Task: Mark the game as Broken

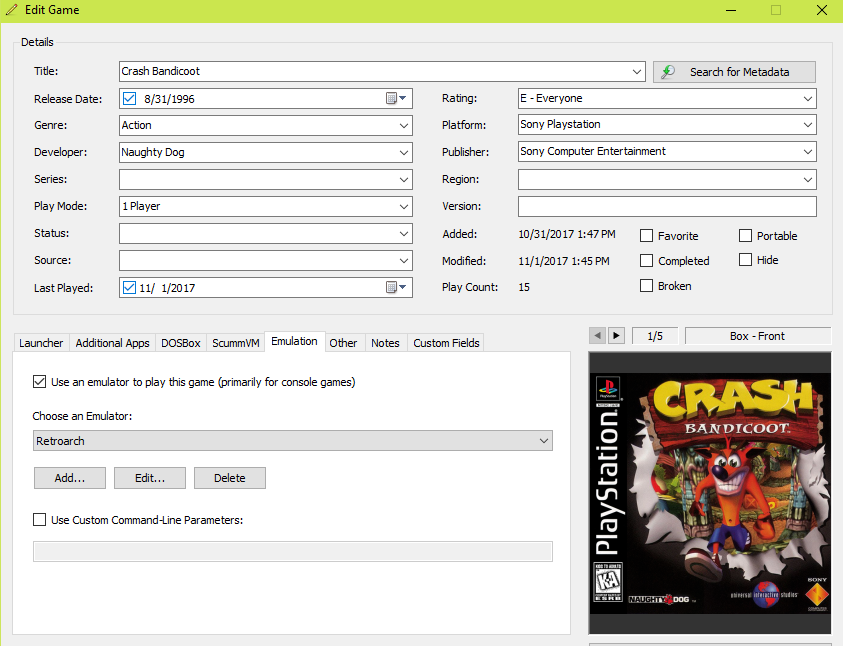Action: tap(646, 285)
